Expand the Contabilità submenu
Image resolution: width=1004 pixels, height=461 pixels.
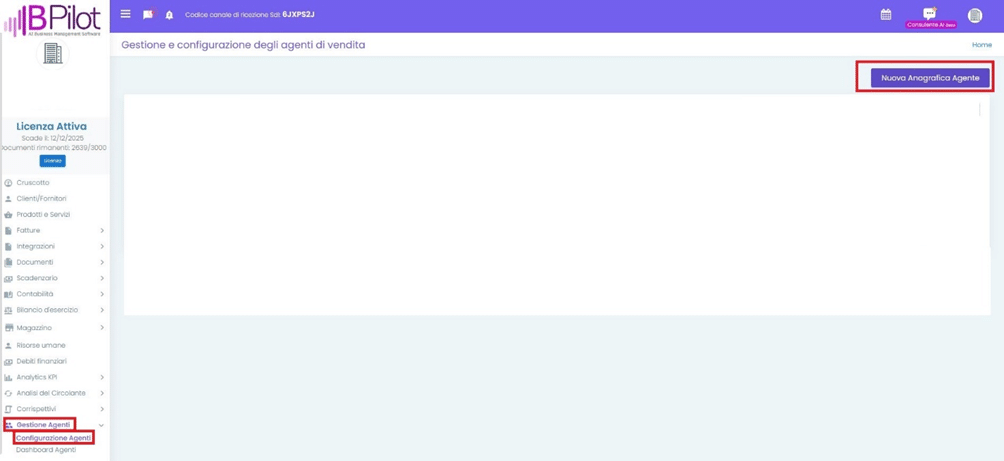click(x=102, y=294)
